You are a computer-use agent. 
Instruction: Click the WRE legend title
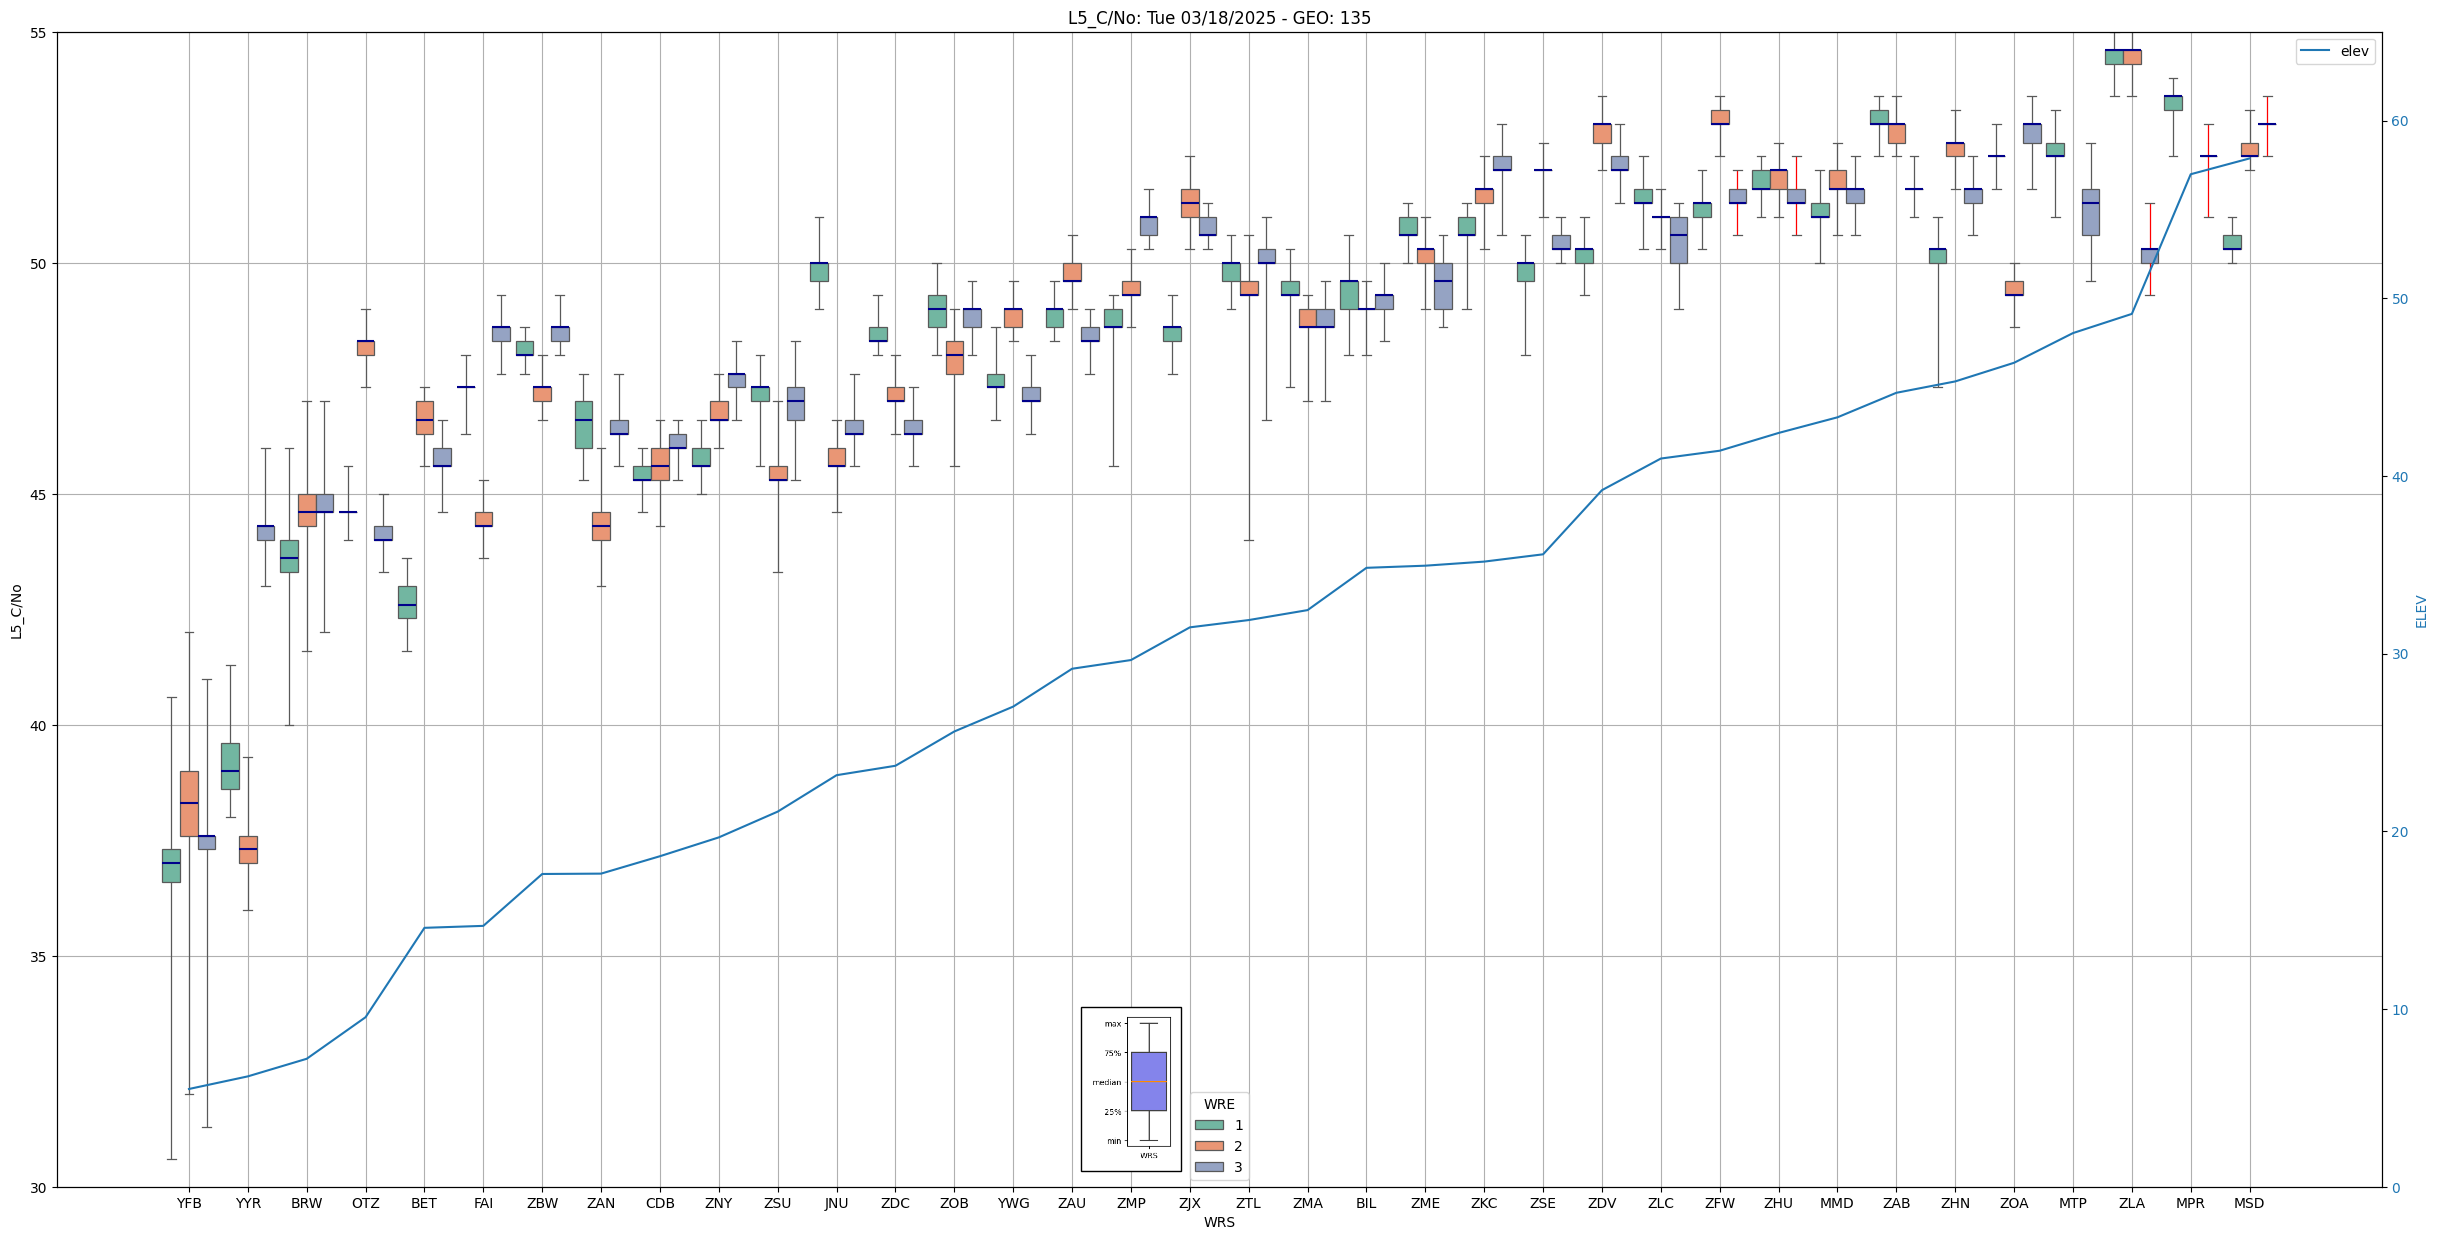point(1218,1104)
